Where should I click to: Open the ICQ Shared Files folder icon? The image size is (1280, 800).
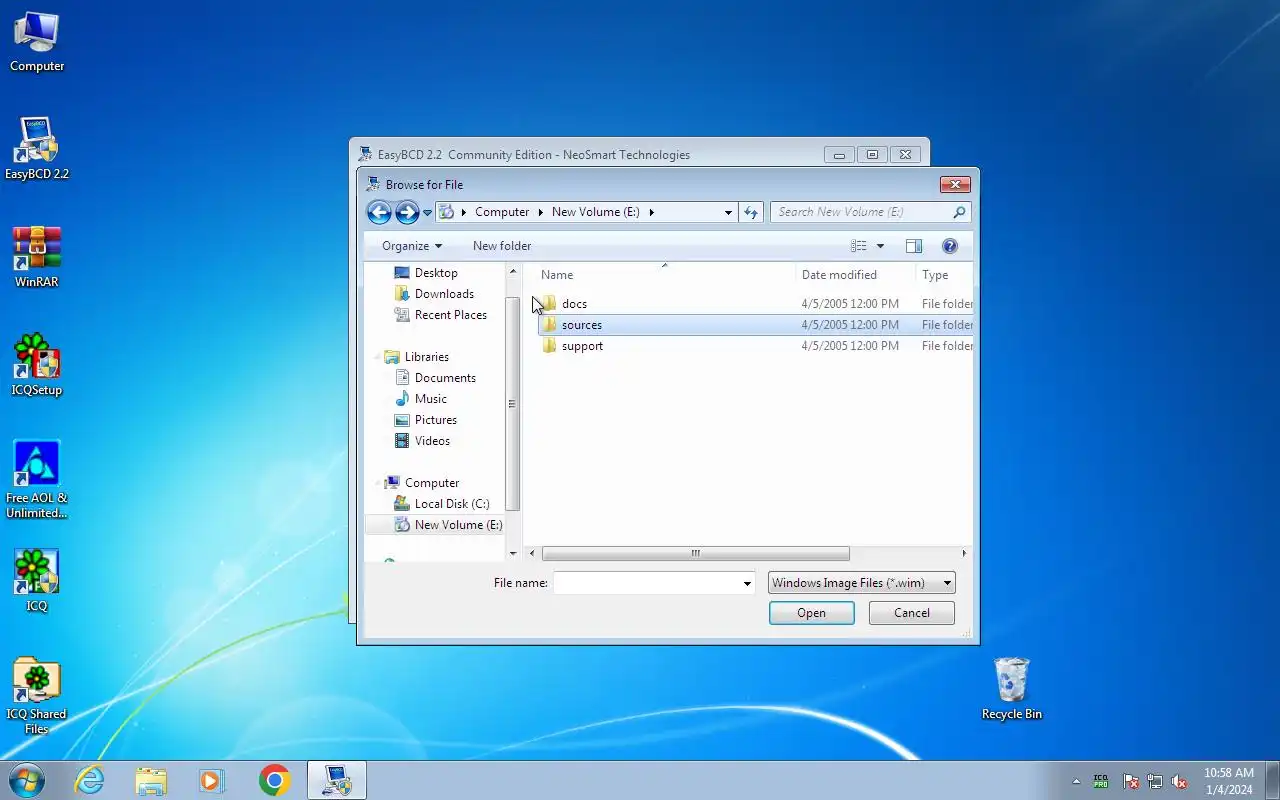point(37,696)
